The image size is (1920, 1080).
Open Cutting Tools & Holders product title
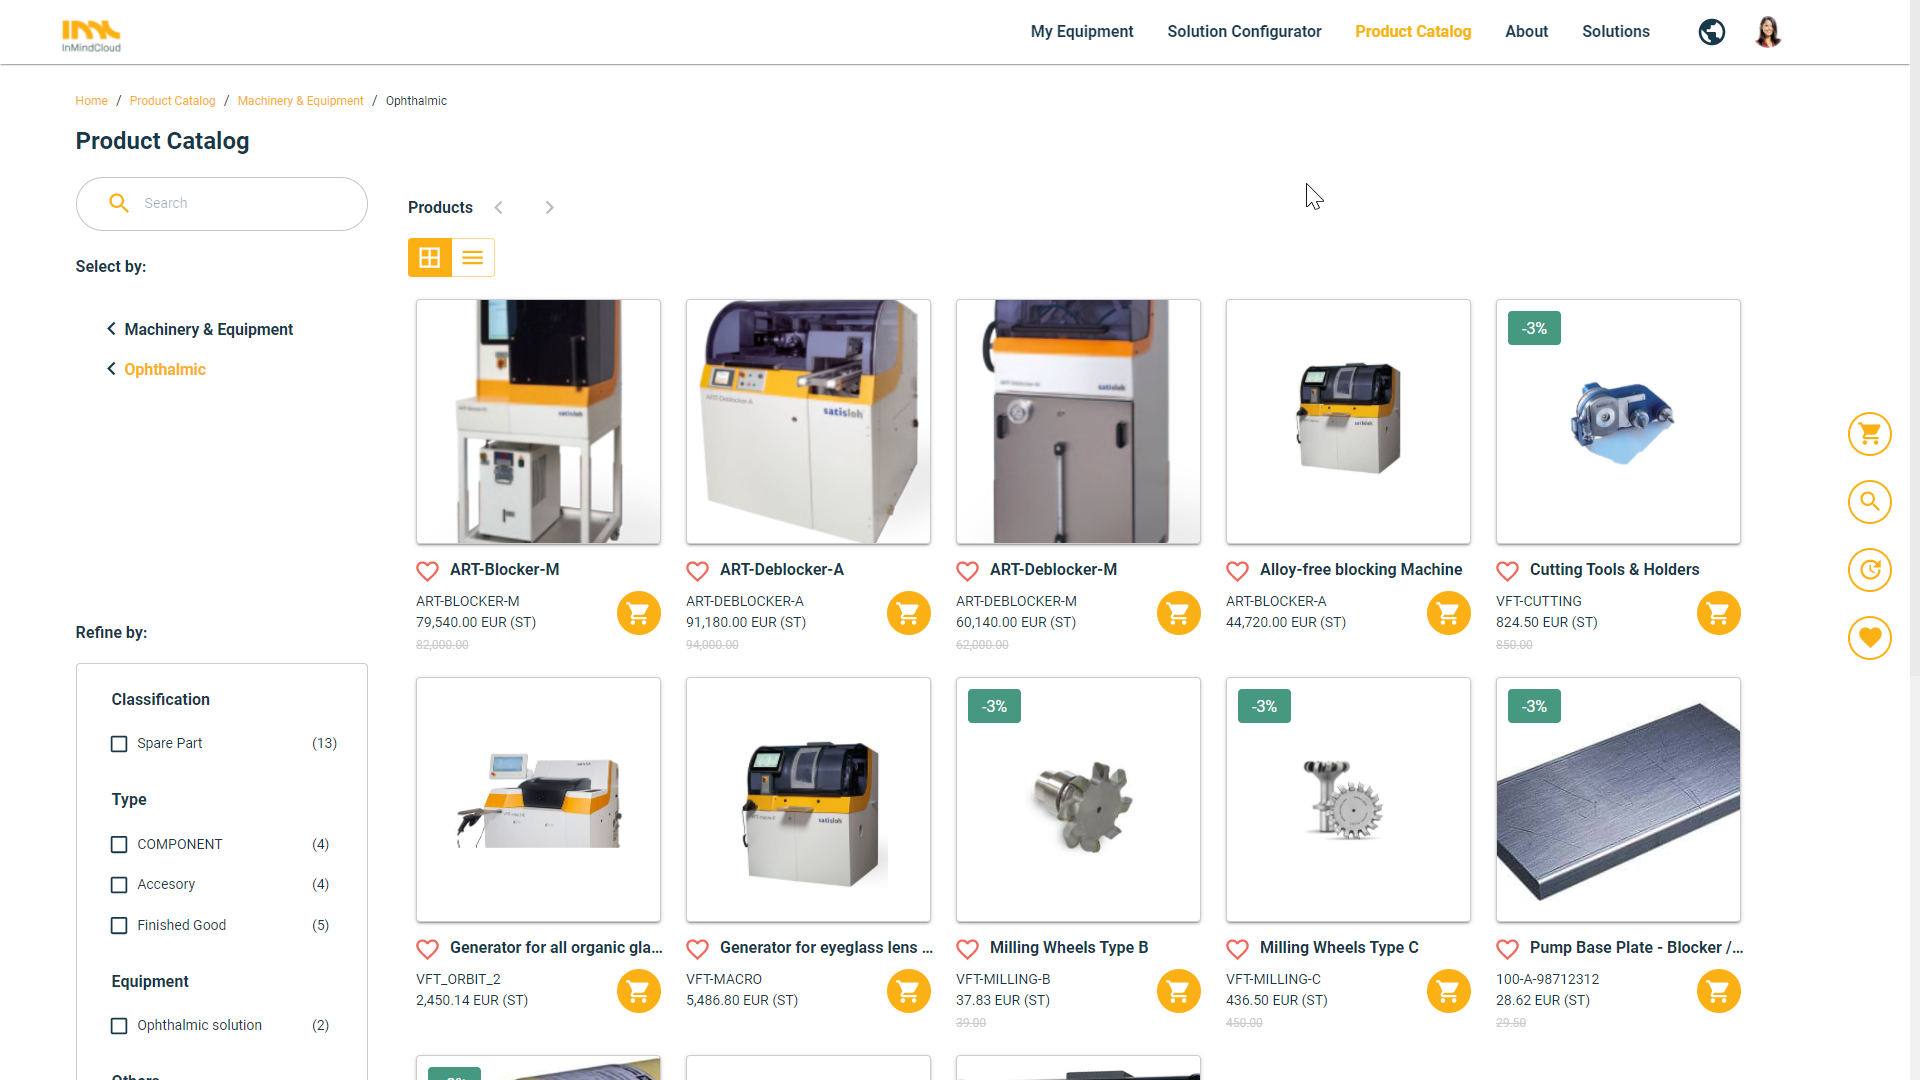[1614, 570]
